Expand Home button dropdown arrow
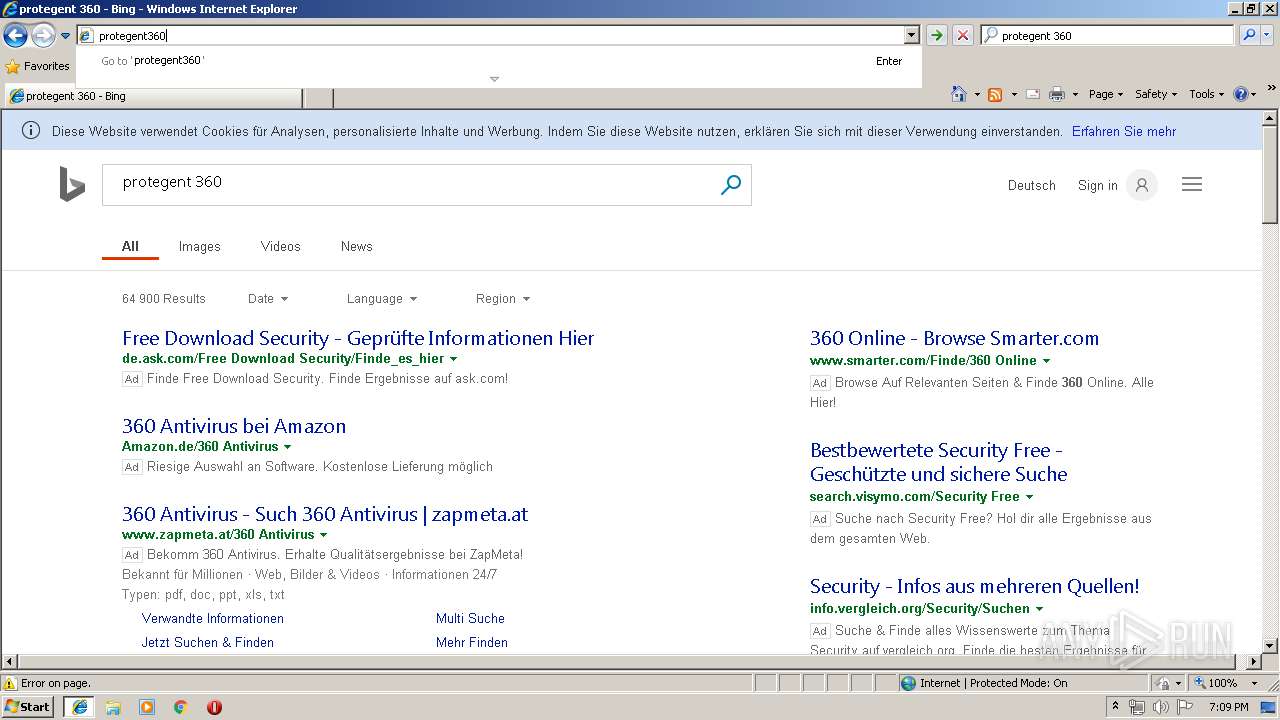Image resolution: width=1280 pixels, height=720 pixels. [975, 95]
